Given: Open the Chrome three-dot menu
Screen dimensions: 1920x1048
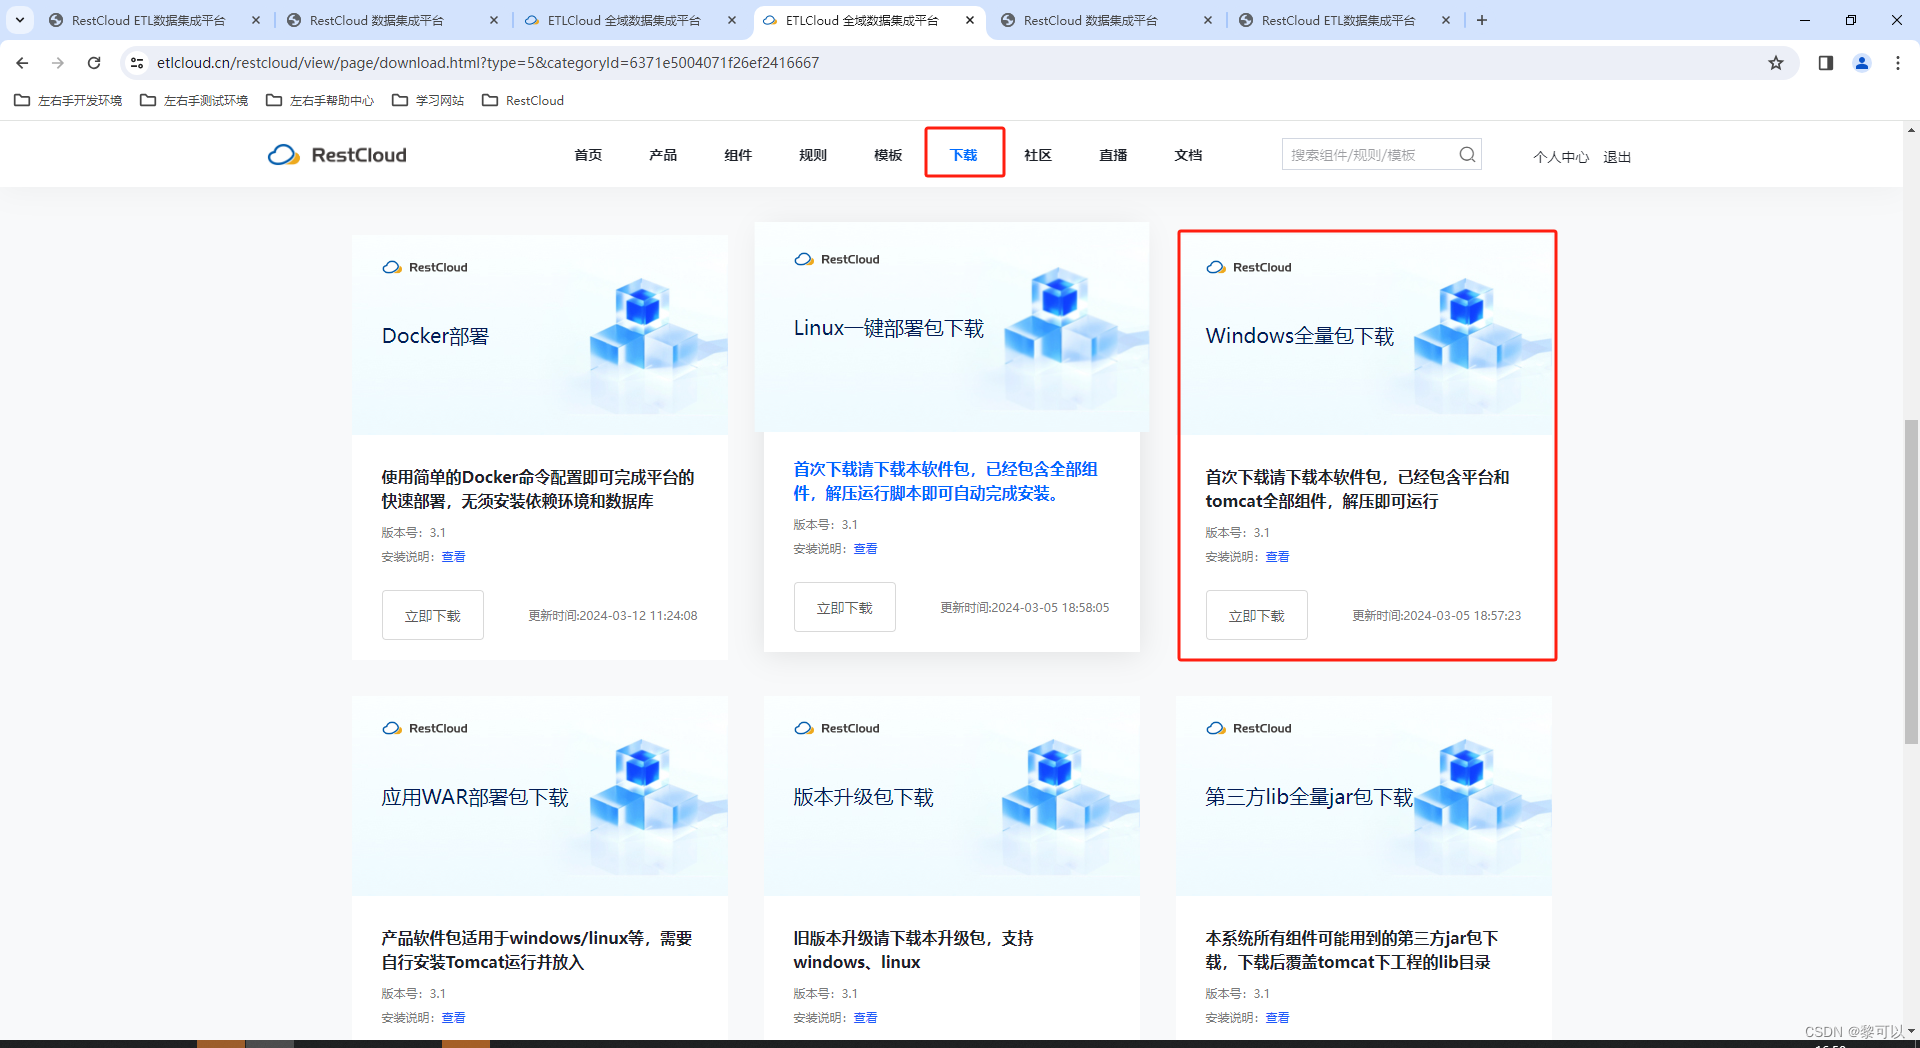Looking at the screenshot, I should (x=1898, y=62).
